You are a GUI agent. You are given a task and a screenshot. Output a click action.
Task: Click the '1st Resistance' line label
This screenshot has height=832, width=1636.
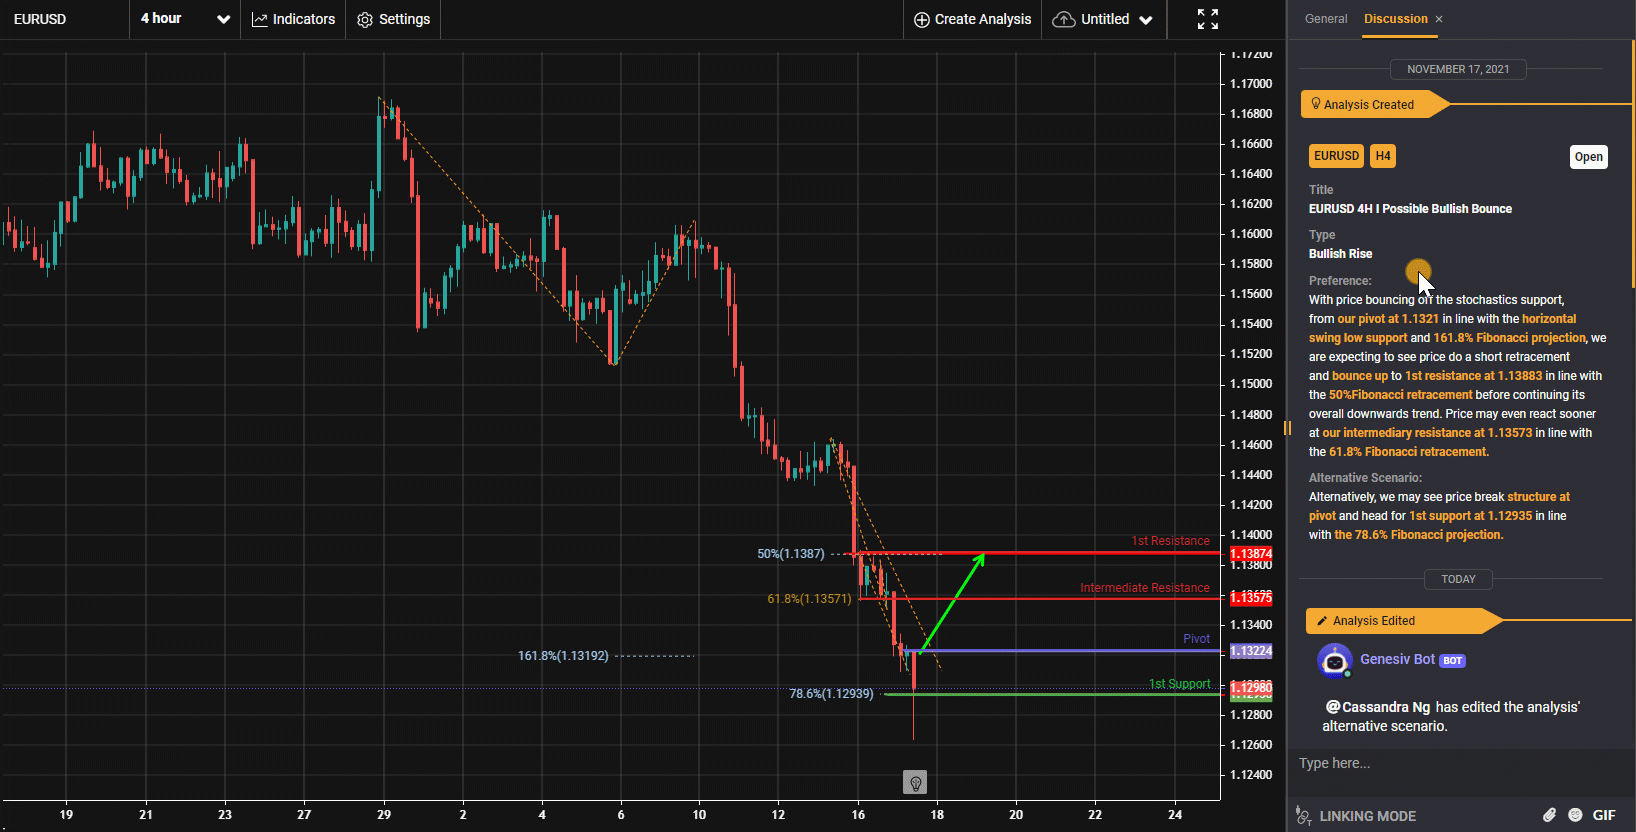click(1170, 541)
